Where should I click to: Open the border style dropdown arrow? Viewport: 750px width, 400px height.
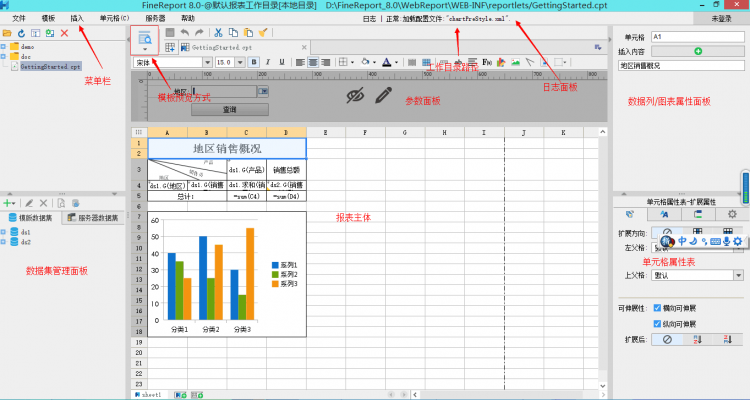point(353,63)
